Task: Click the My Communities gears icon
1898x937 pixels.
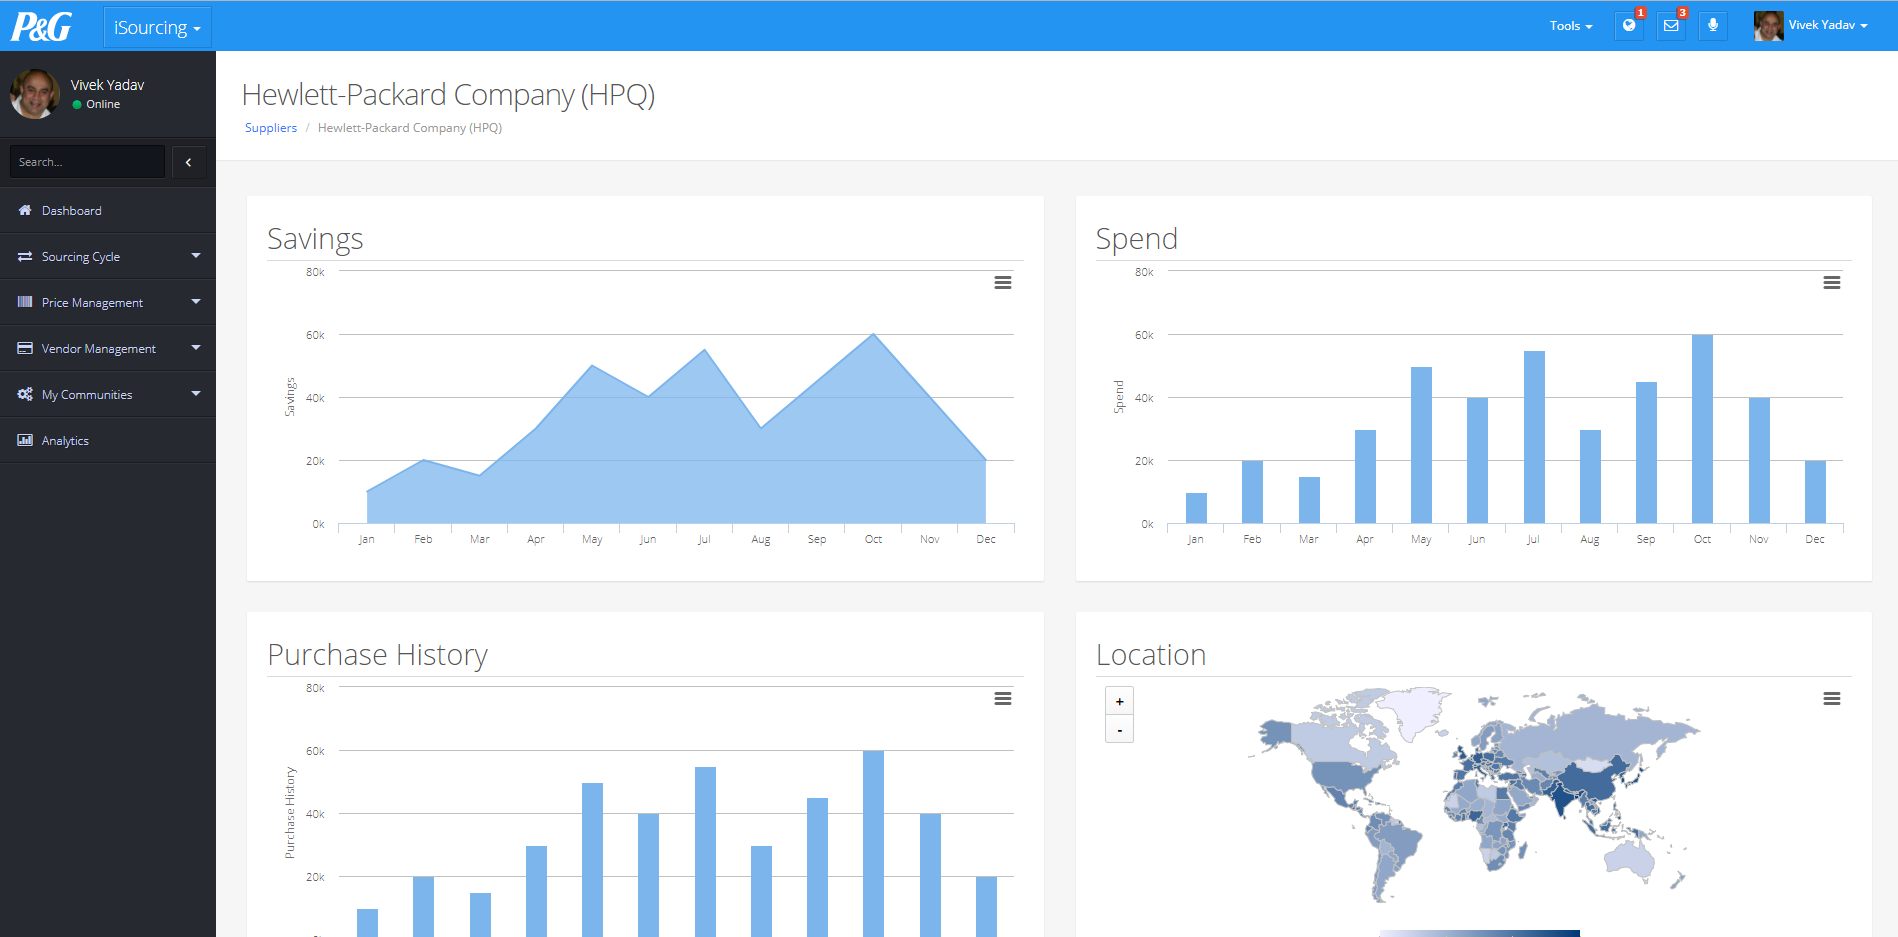Action: pyautogui.click(x=25, y=394)
